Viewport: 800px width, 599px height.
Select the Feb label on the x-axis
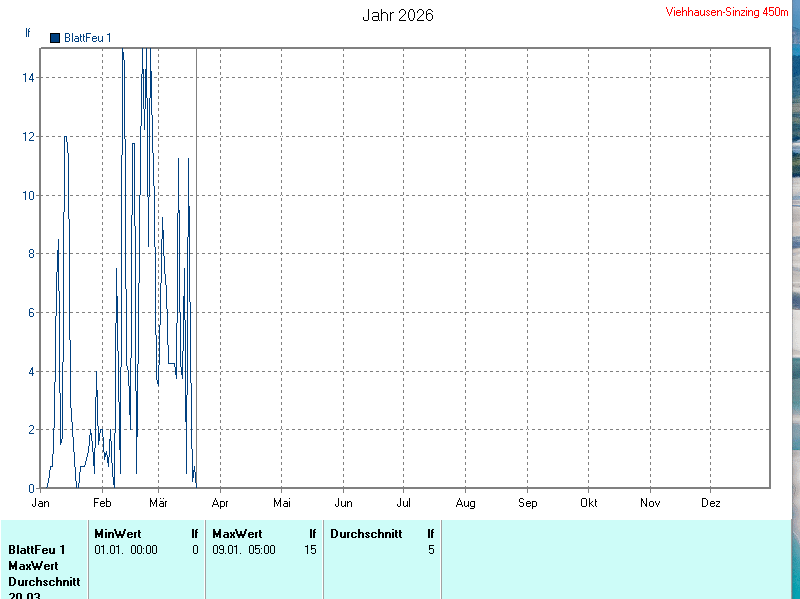[x=102, y=502]
